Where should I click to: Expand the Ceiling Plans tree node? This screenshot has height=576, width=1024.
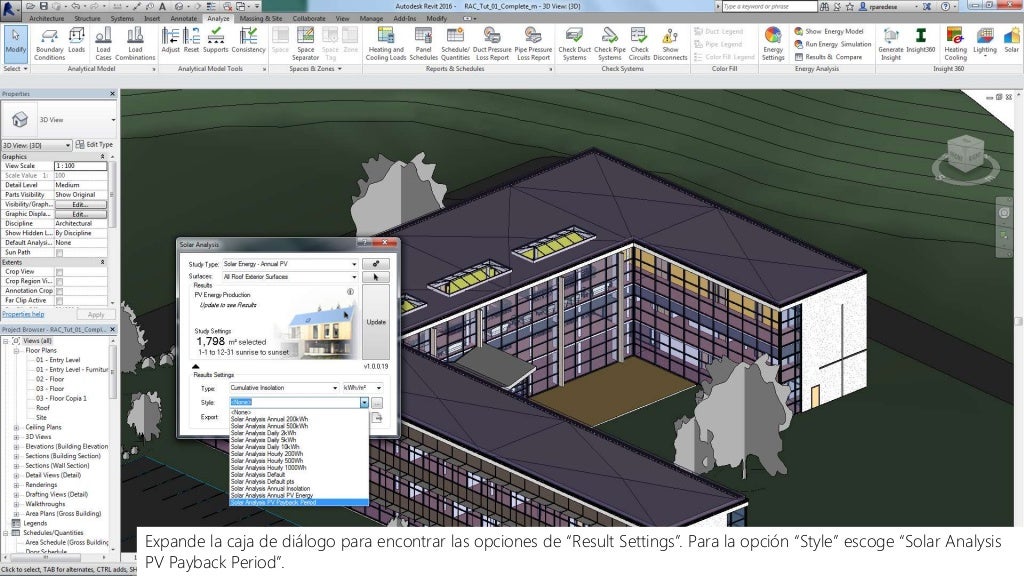tap(16, 428)
